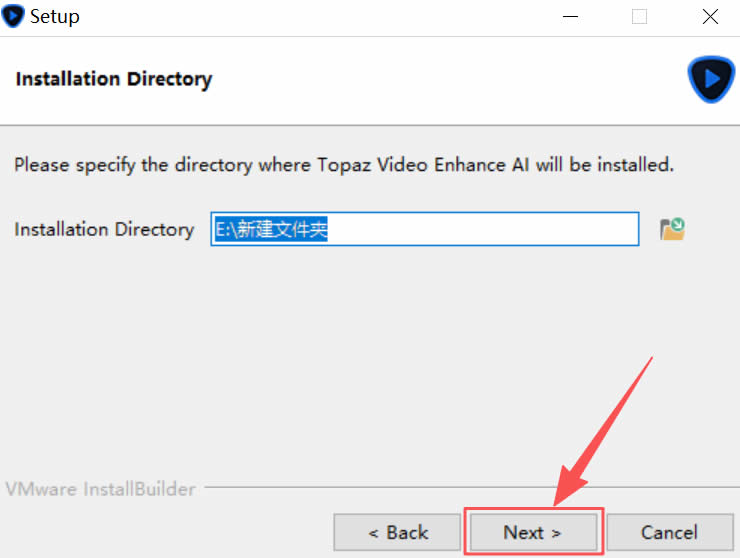The image size is (740, 558).
Task: Proceed by pressing the Next > button
Action: click(x=533, y=532)
